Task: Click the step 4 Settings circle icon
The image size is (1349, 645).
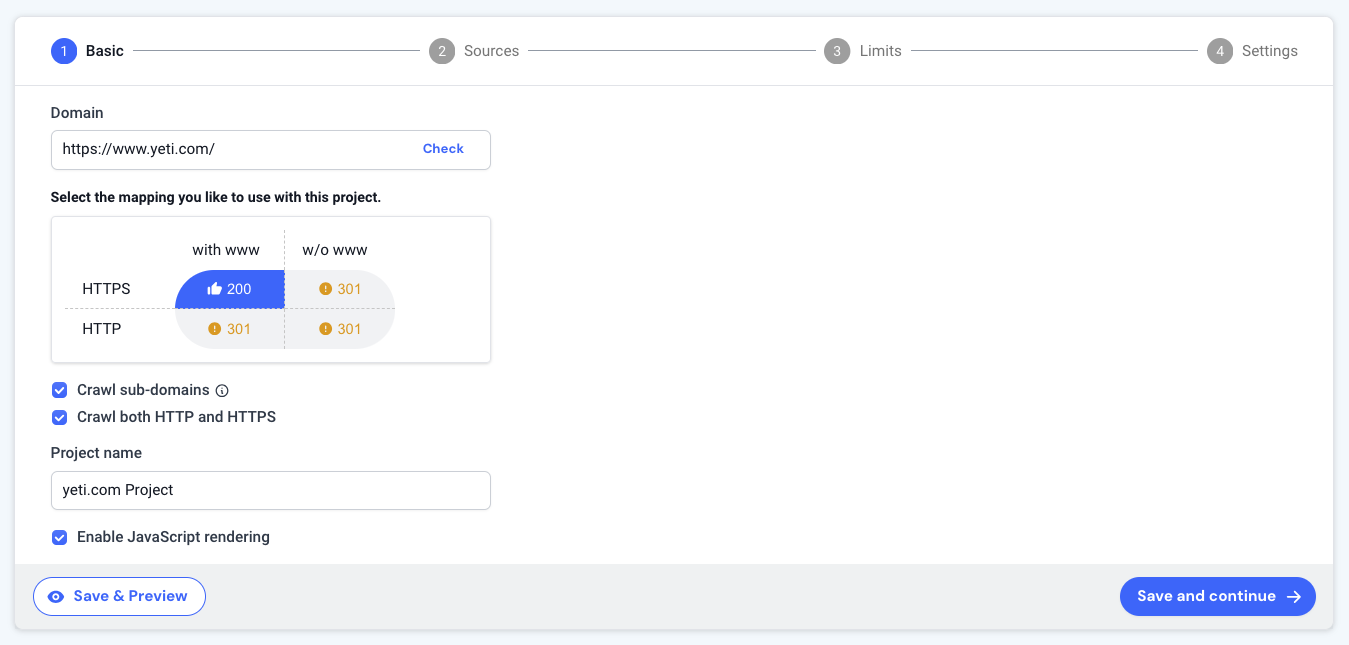Action: (x=1219, y=50)
